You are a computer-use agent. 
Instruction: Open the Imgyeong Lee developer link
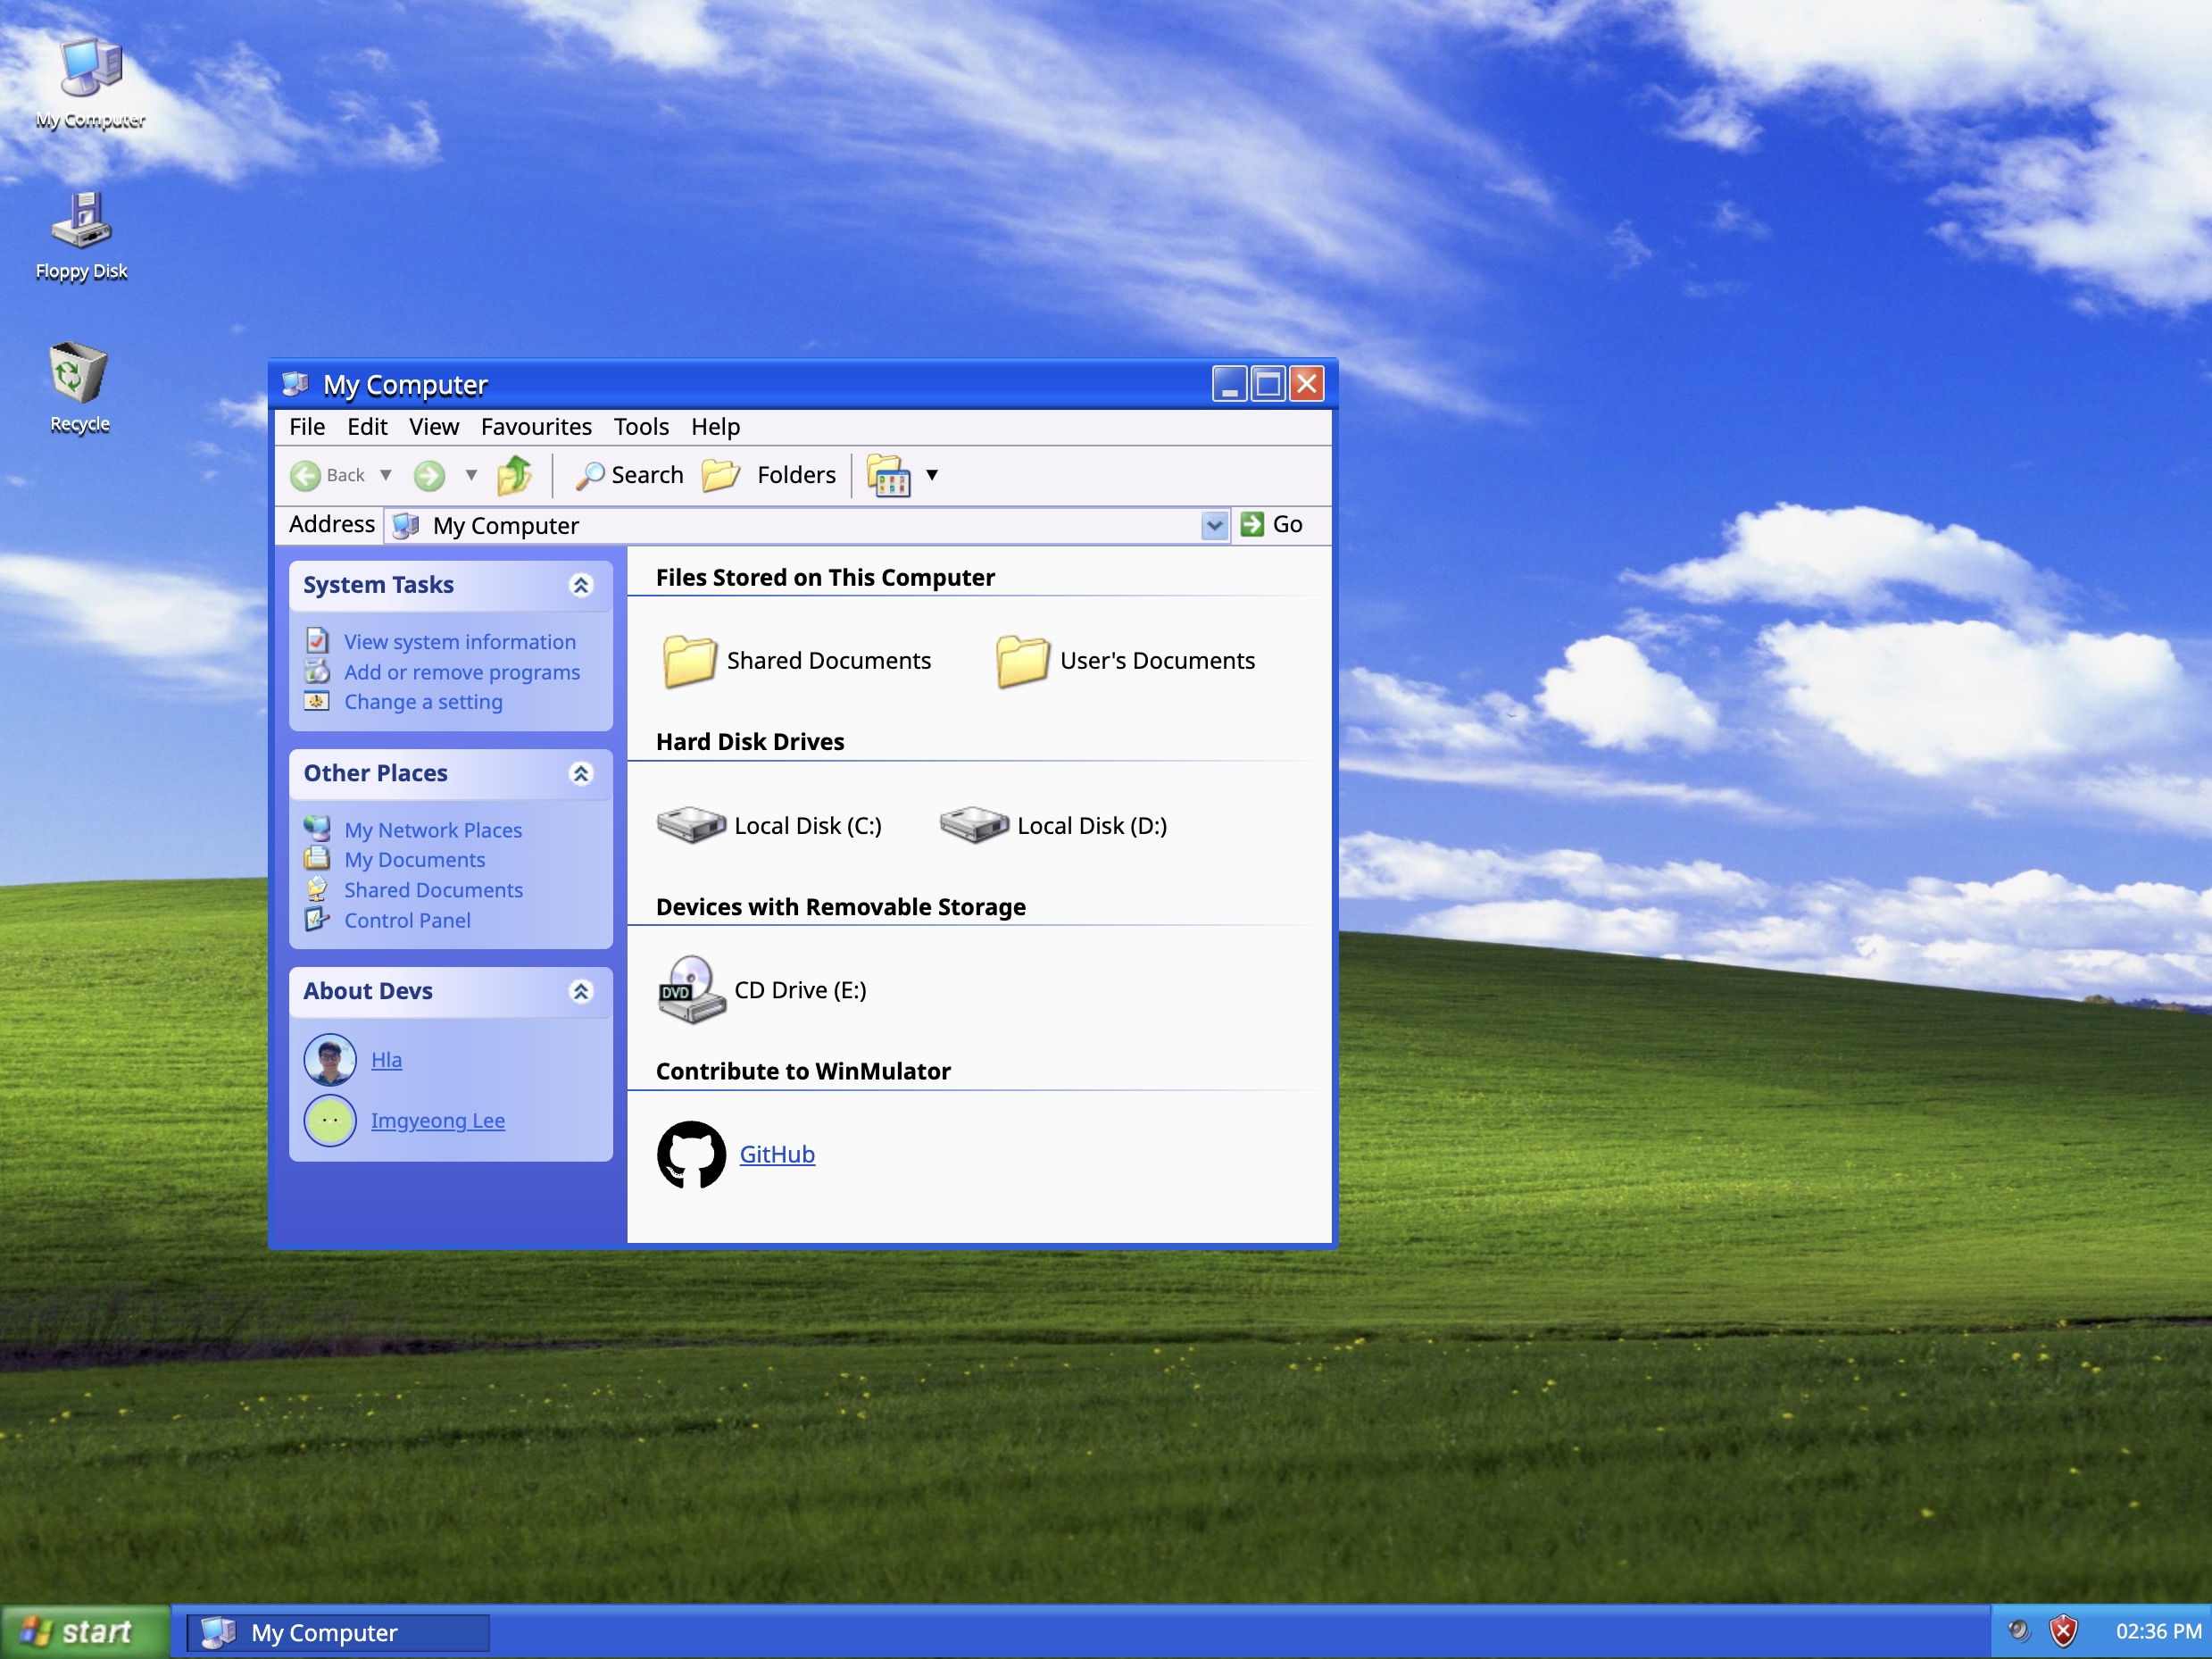[438, 1121]
